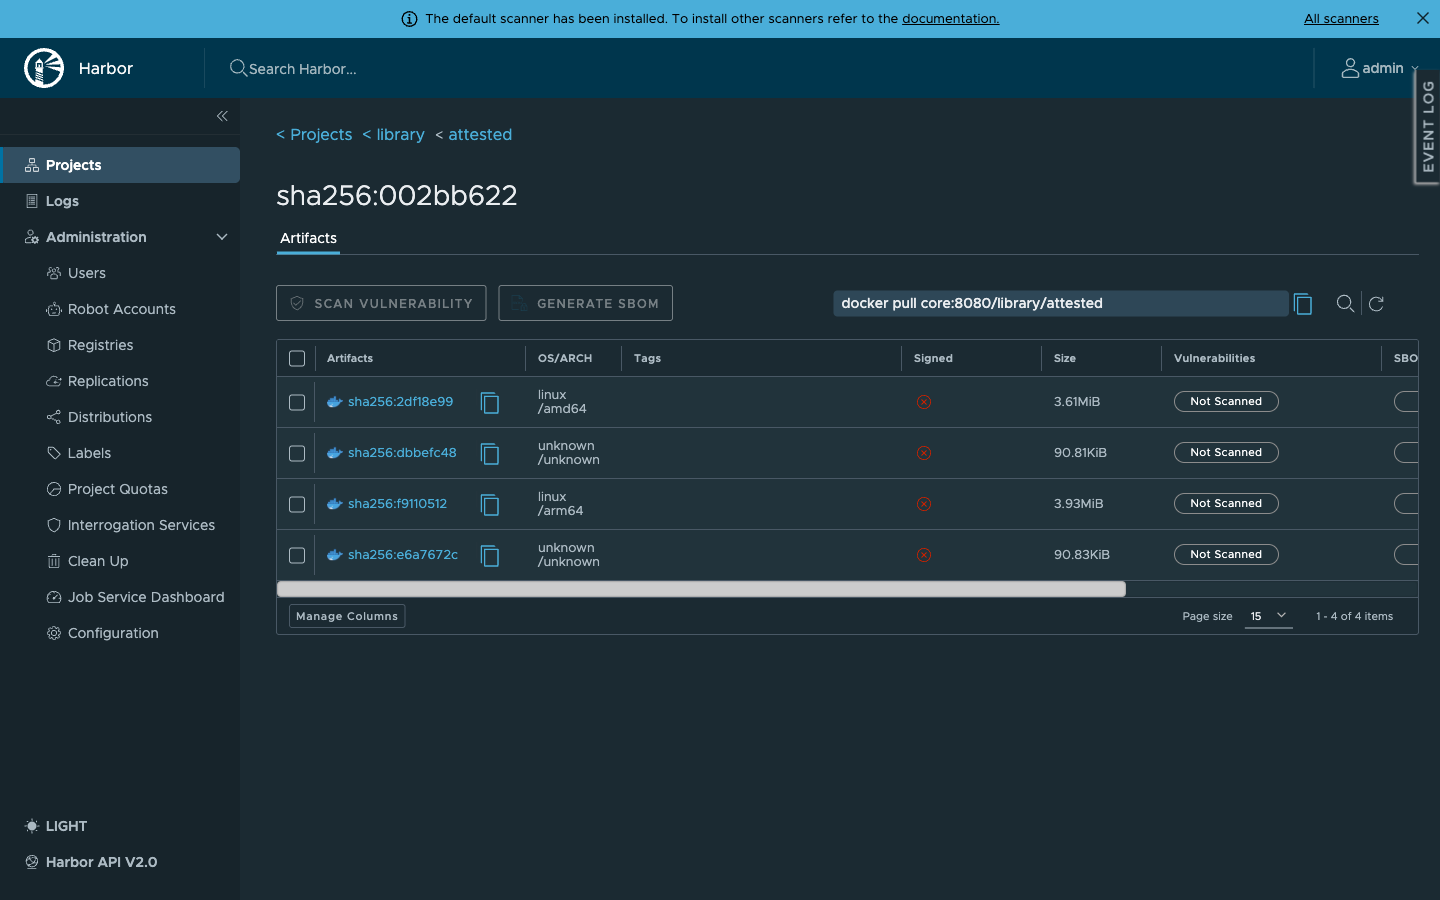Click the Projects icon in the sidebar
1440x900 pixels.
(x=32, y=165)
